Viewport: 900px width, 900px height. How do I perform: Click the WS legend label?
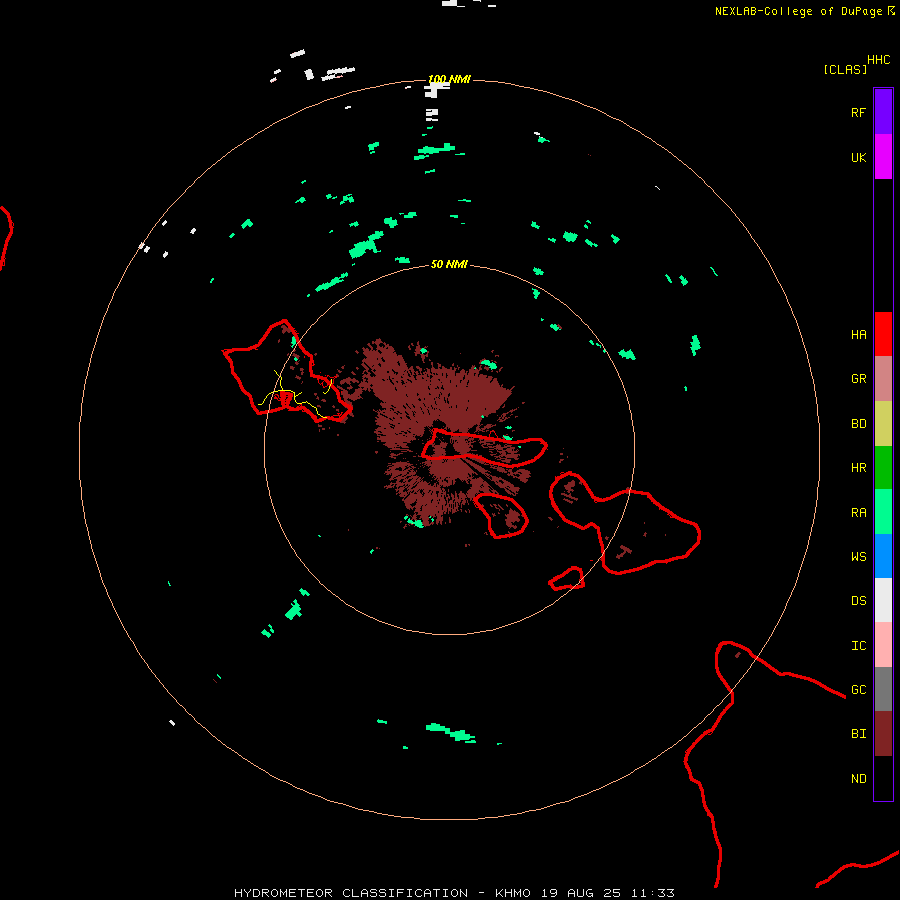(859, 556)
